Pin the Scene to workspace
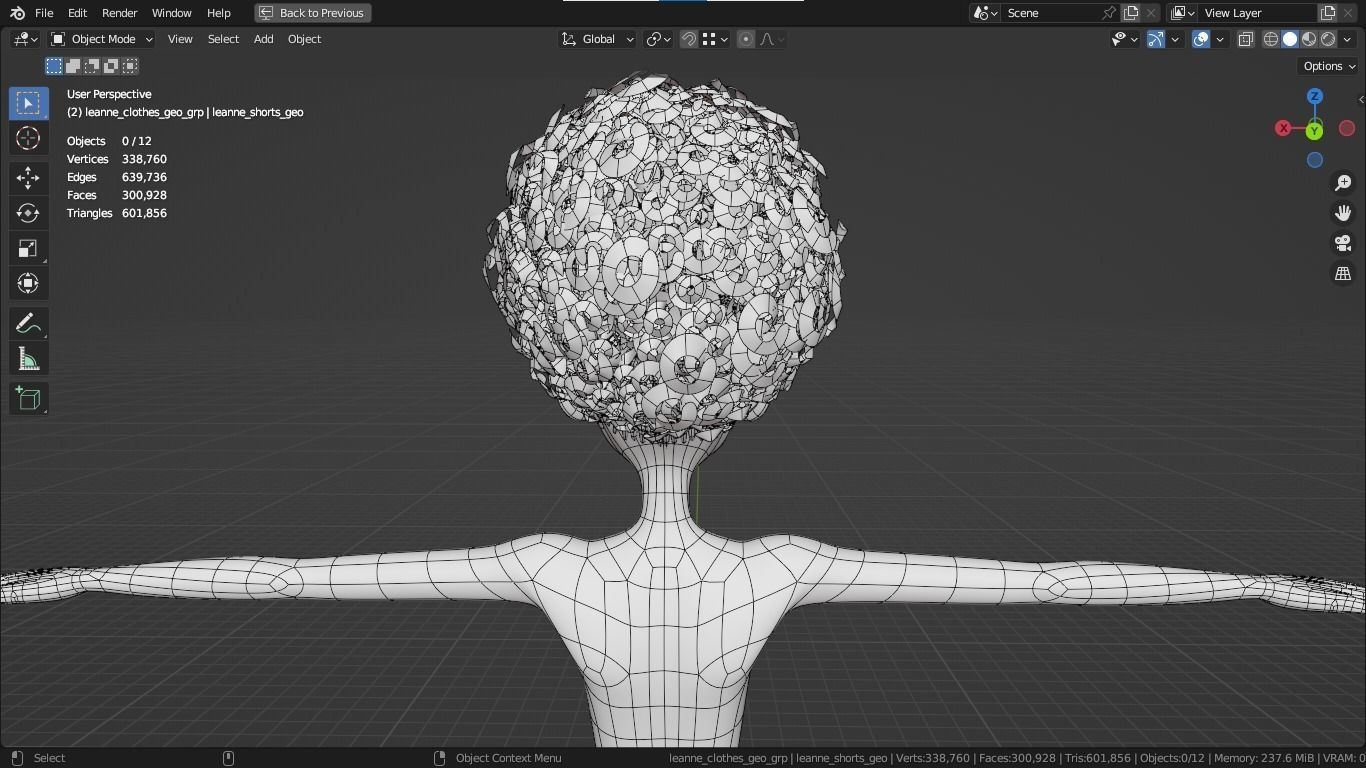Image resolution: width=1366 pixels, height=768 pixels. (x=1109, y=13)
